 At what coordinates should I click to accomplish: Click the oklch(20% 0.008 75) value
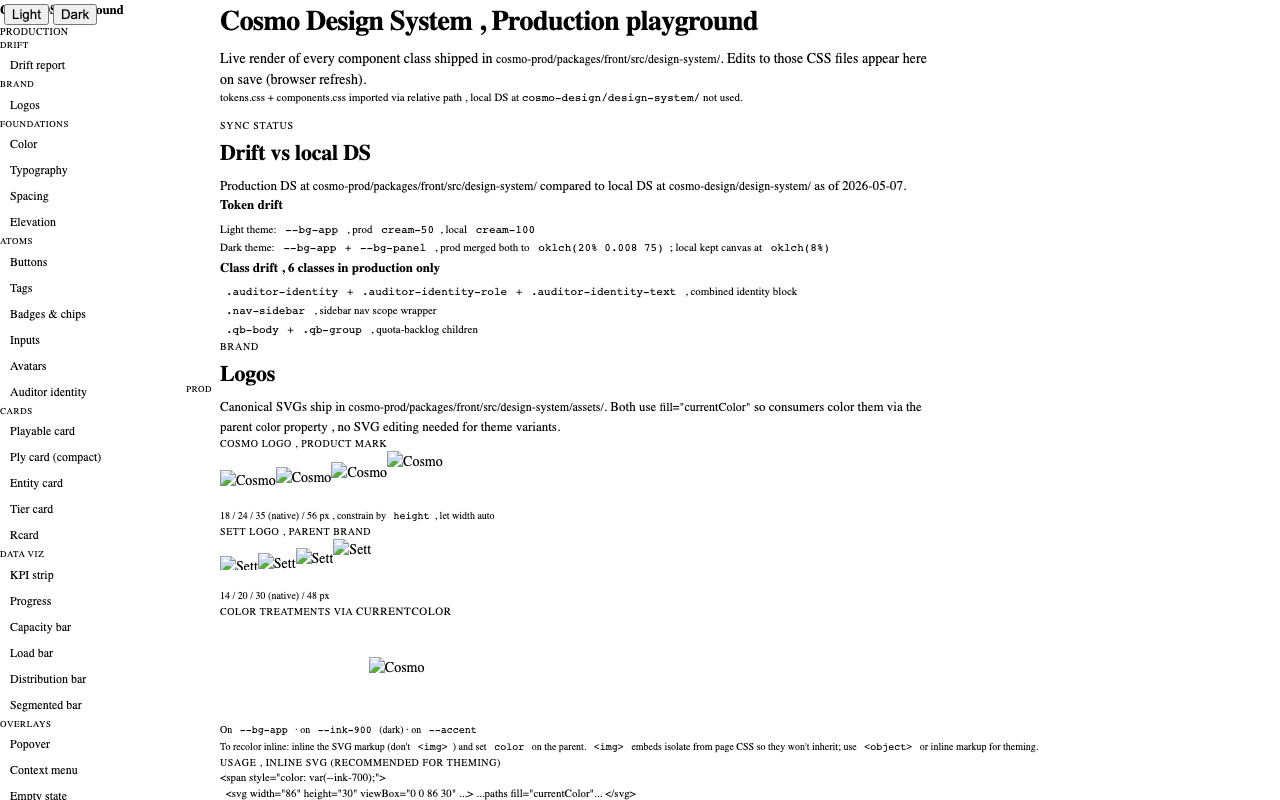pos(600,248)
